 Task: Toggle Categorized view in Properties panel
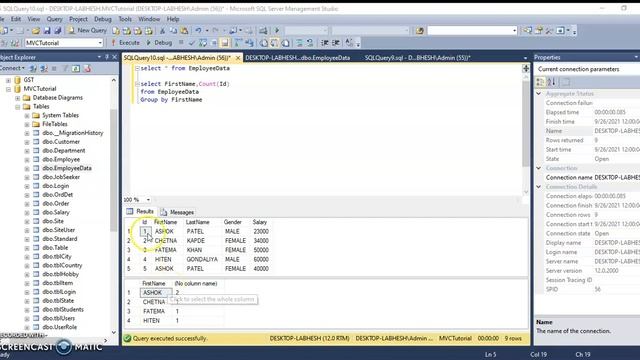coord(540,82)
